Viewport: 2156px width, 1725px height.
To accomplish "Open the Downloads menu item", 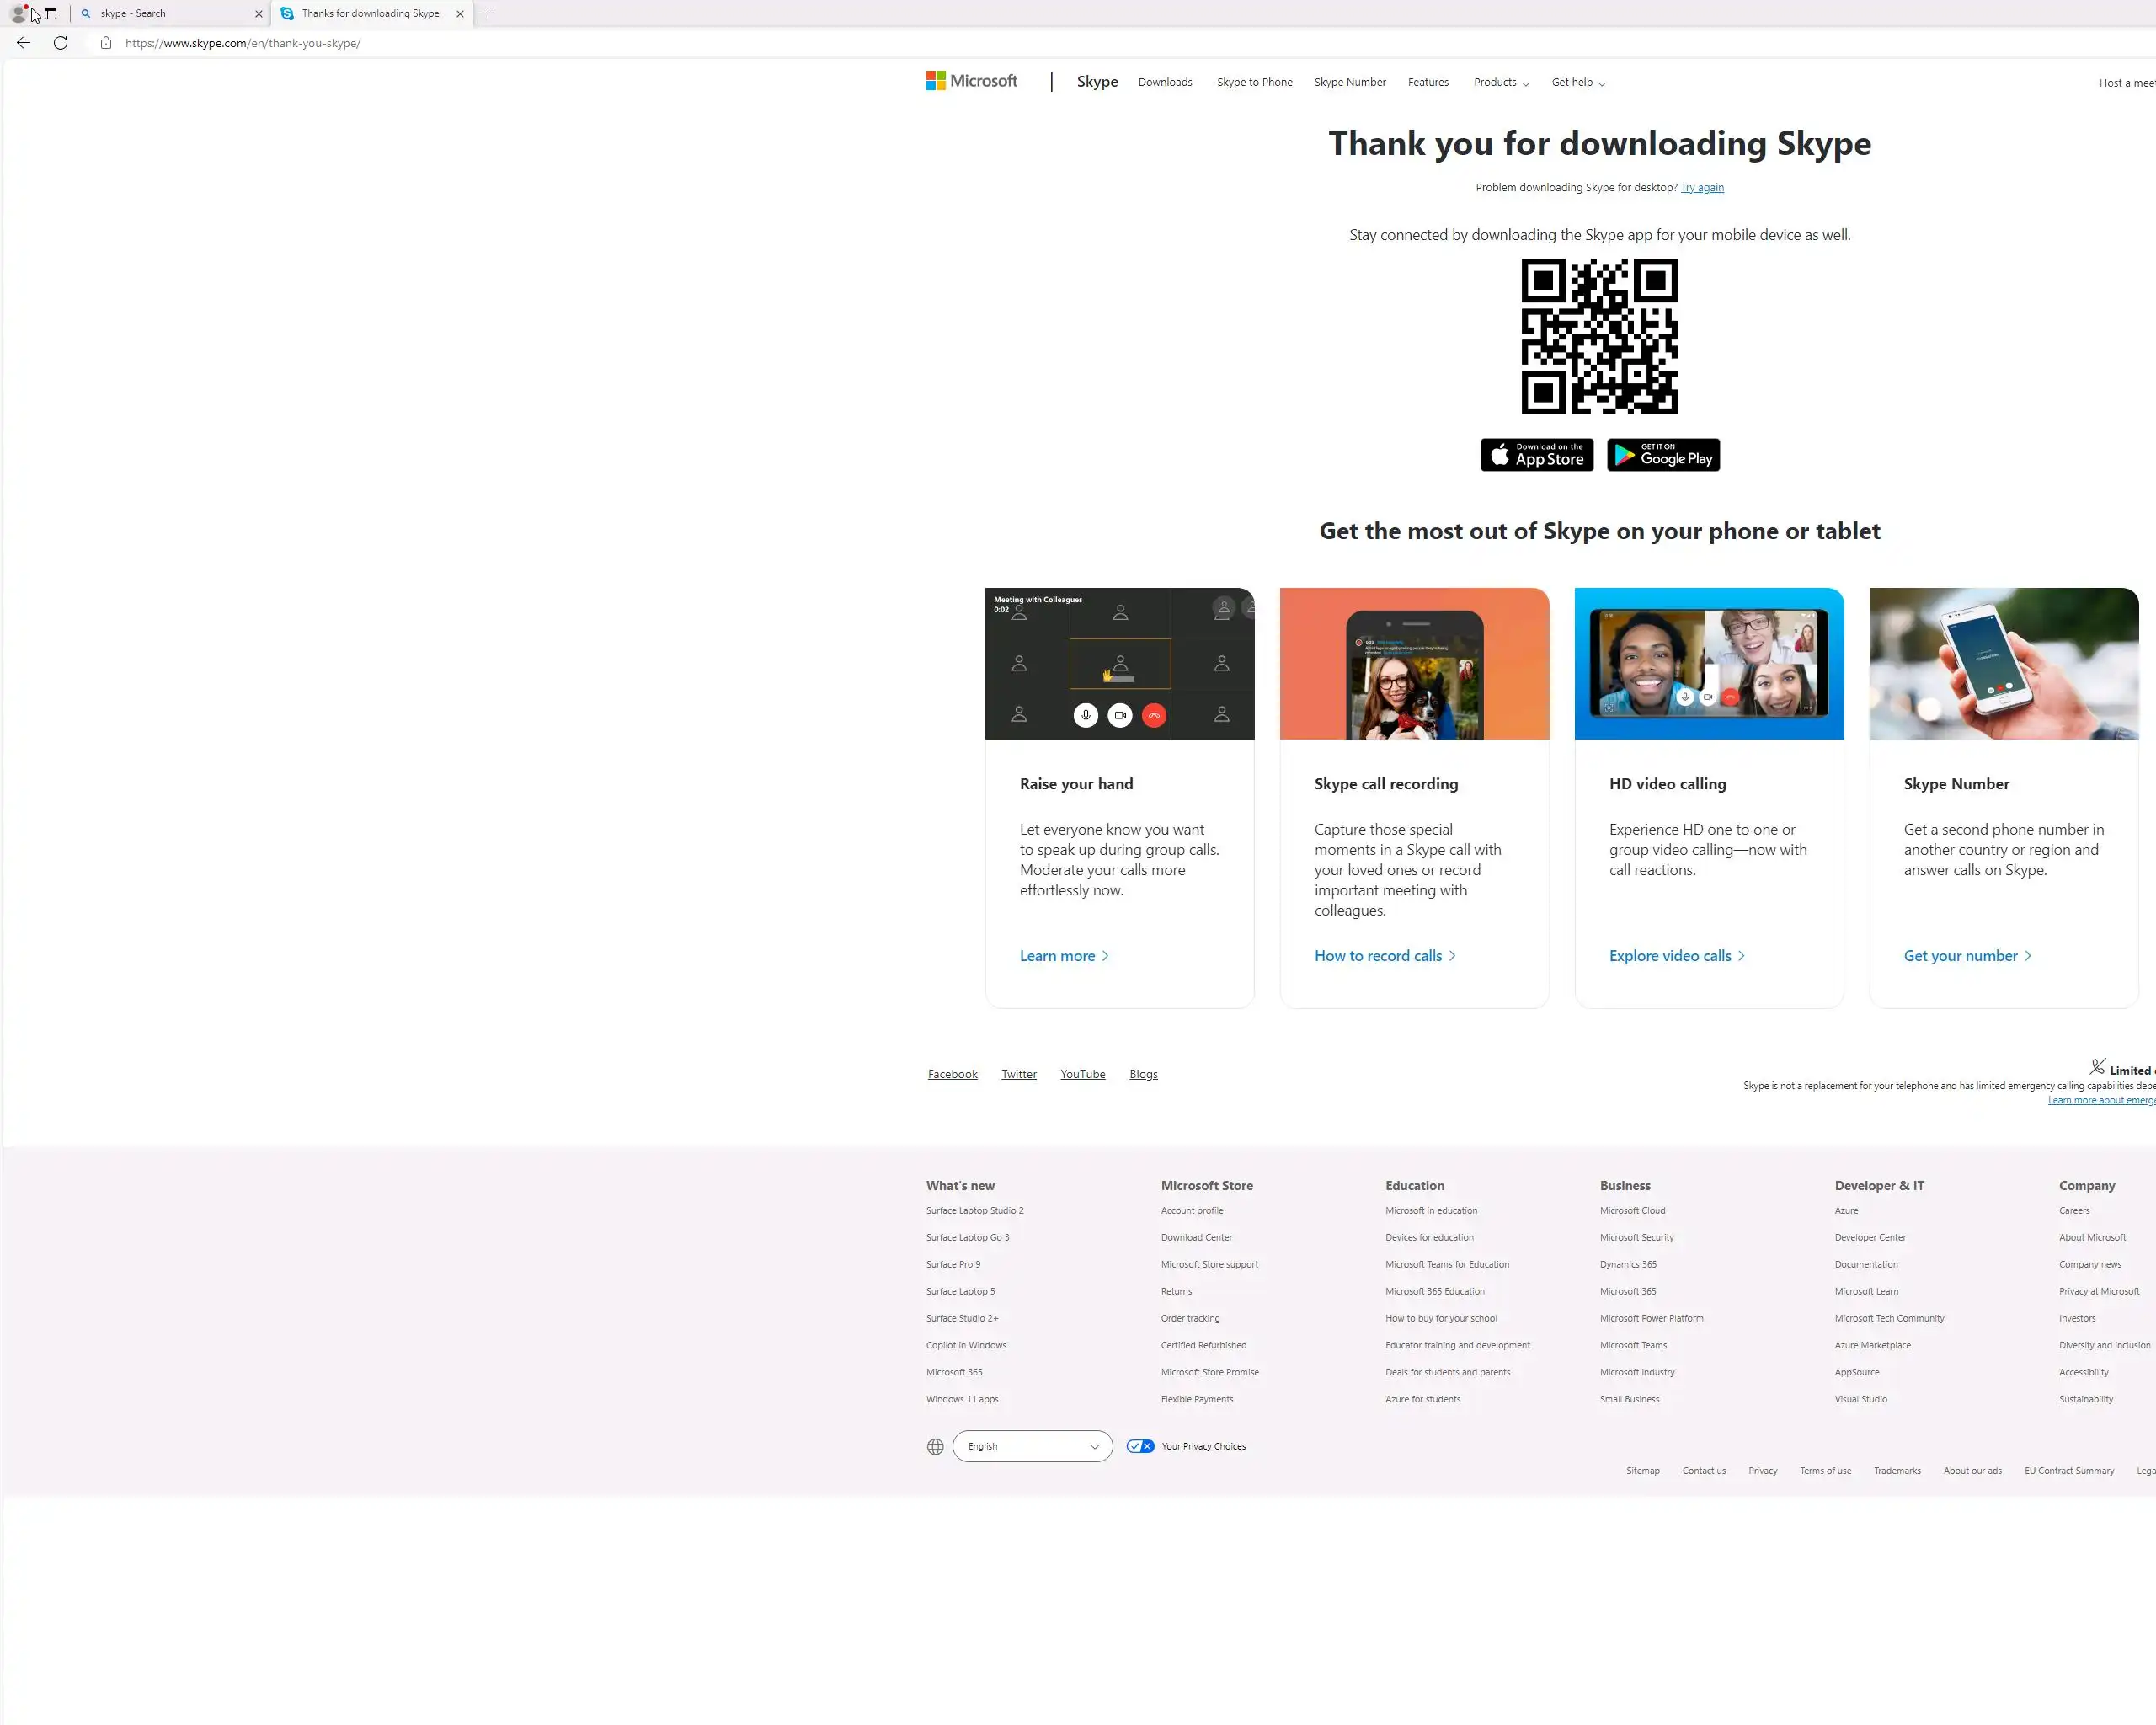I will (1165, 82).
